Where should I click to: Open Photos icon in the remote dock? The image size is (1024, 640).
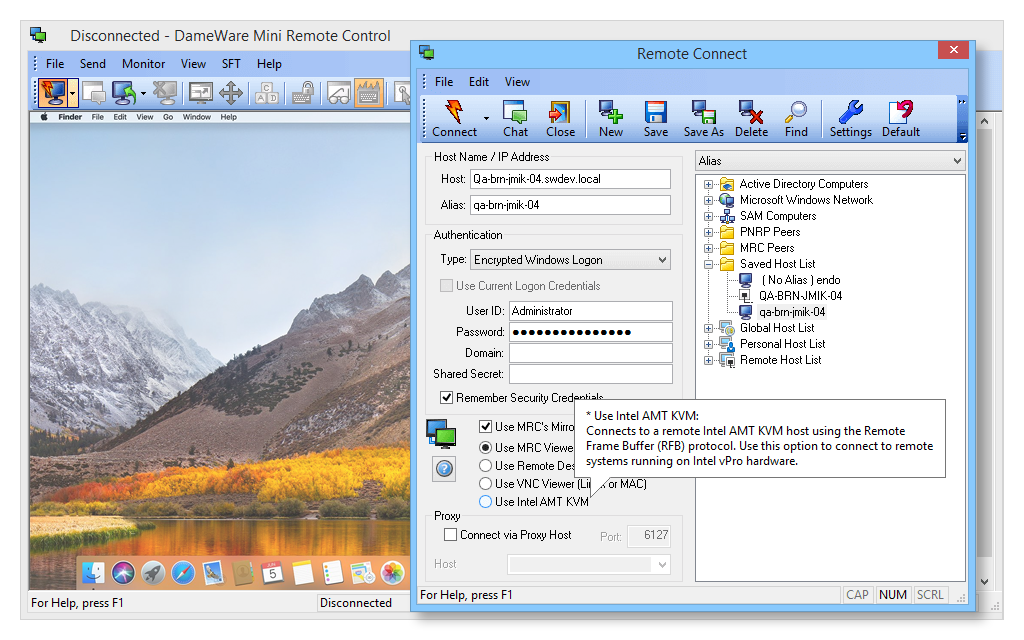click(392, 573)
